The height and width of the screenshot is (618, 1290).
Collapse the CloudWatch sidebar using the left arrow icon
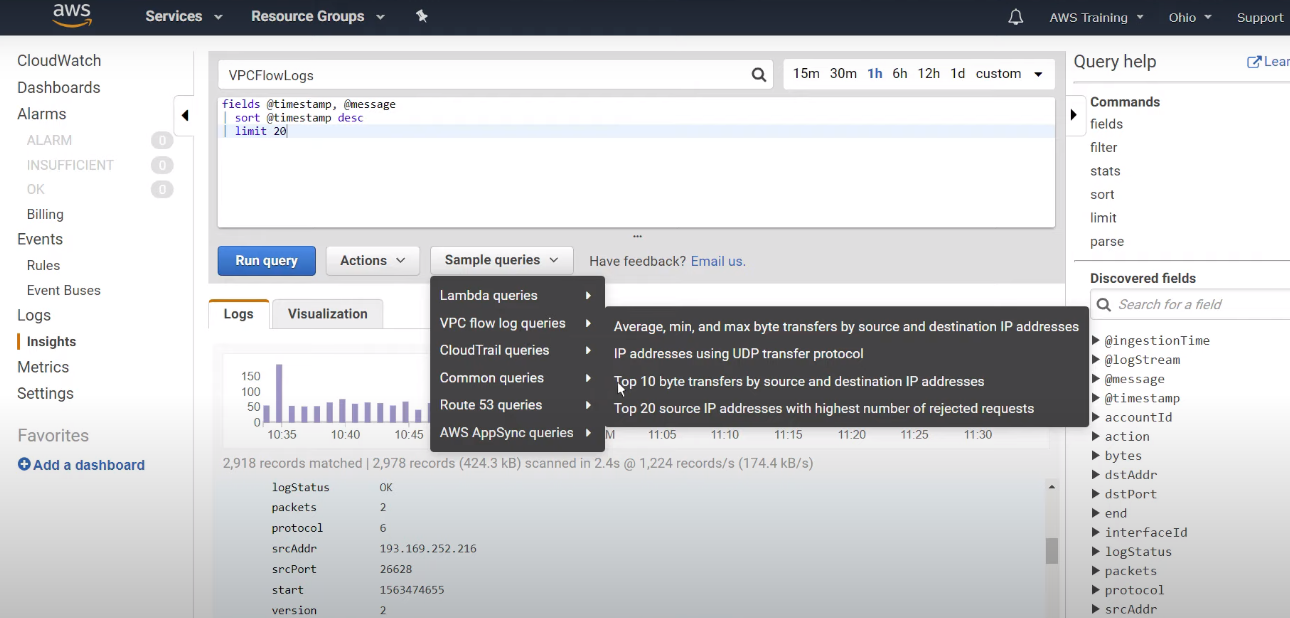tap(184, 115)
